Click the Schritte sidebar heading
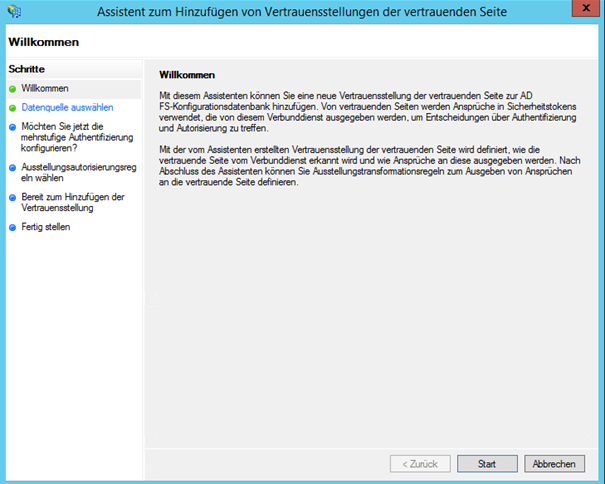 click(x=27, y=69)
